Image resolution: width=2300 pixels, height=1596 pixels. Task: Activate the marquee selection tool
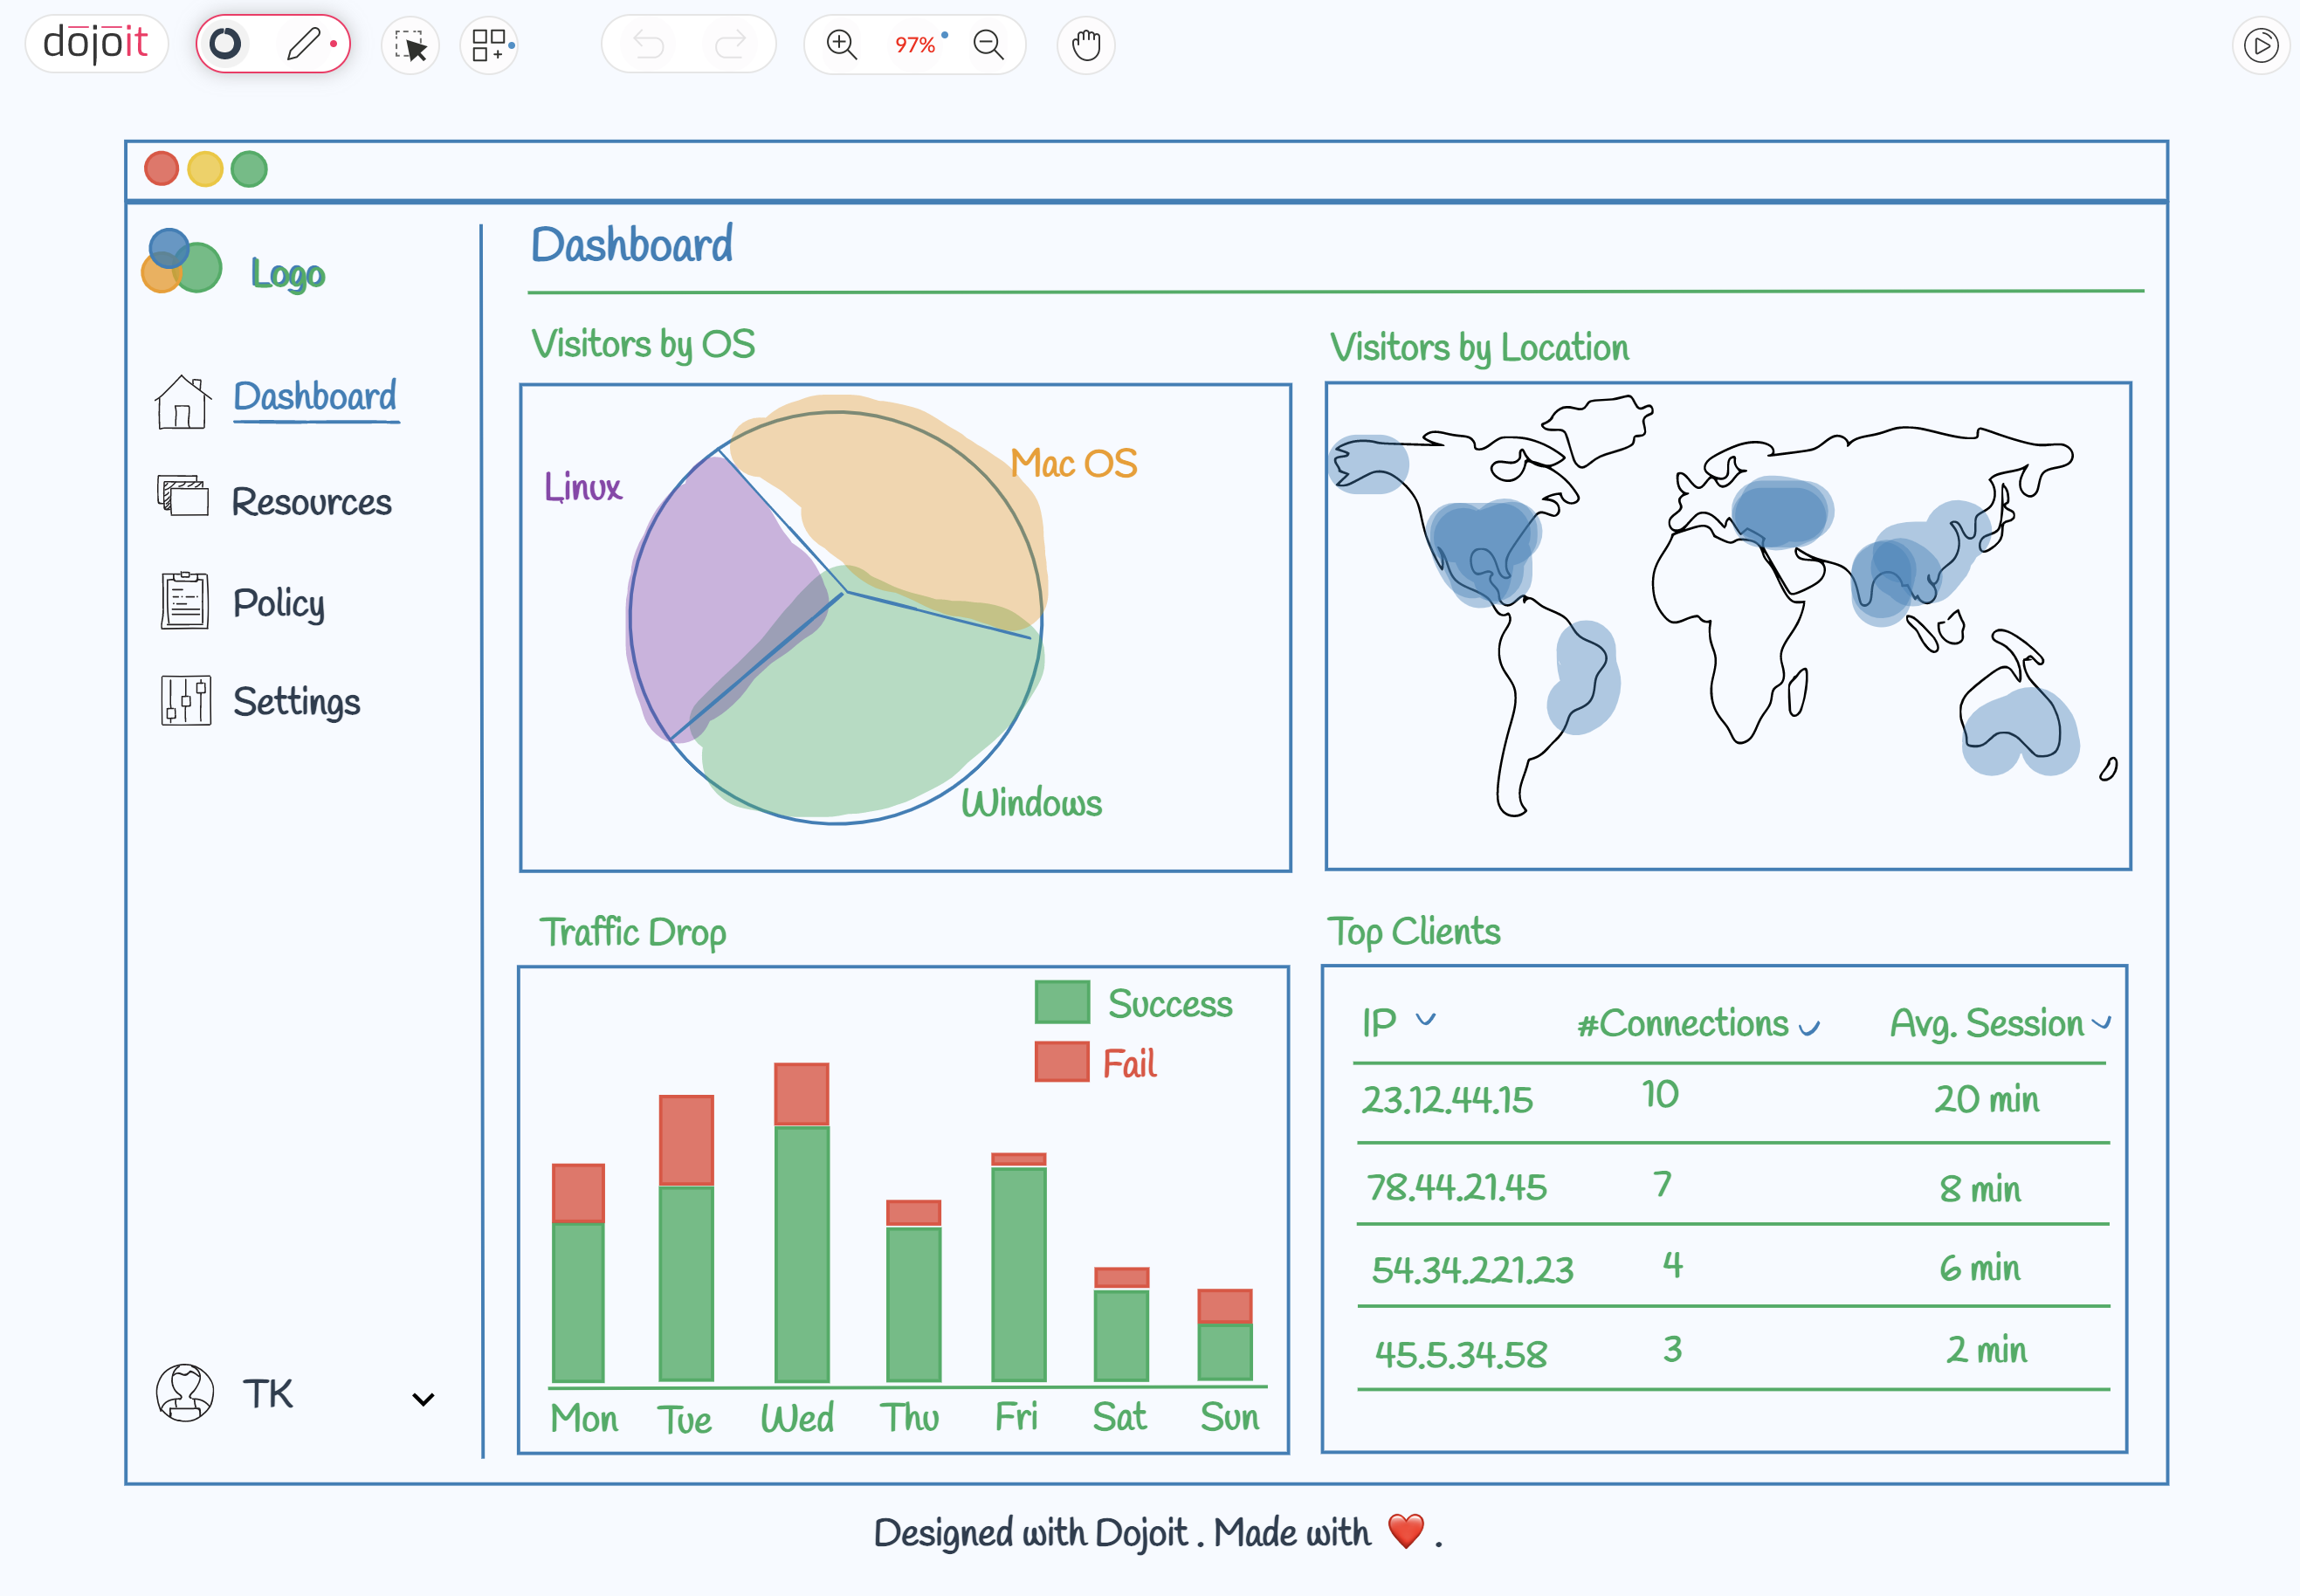pyautogui.click(x=410, y=46)
